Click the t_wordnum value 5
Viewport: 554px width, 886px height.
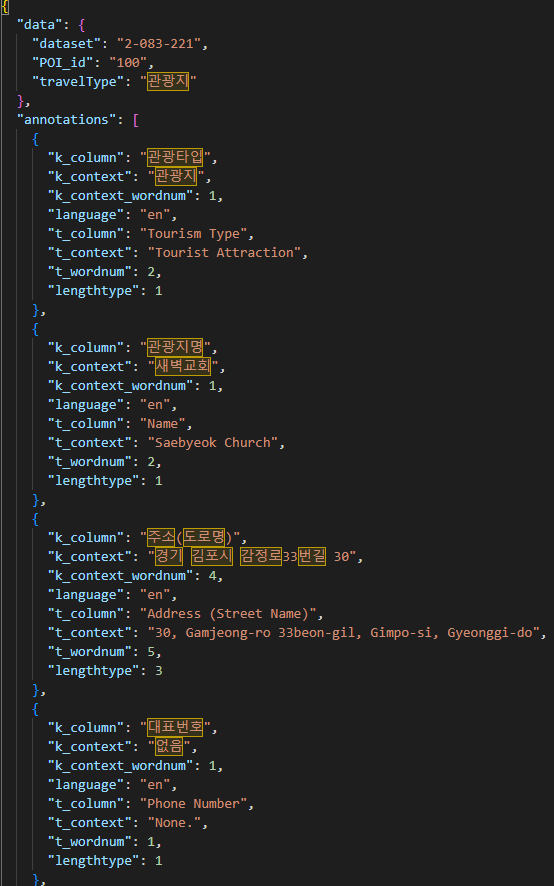click(151, 652)
